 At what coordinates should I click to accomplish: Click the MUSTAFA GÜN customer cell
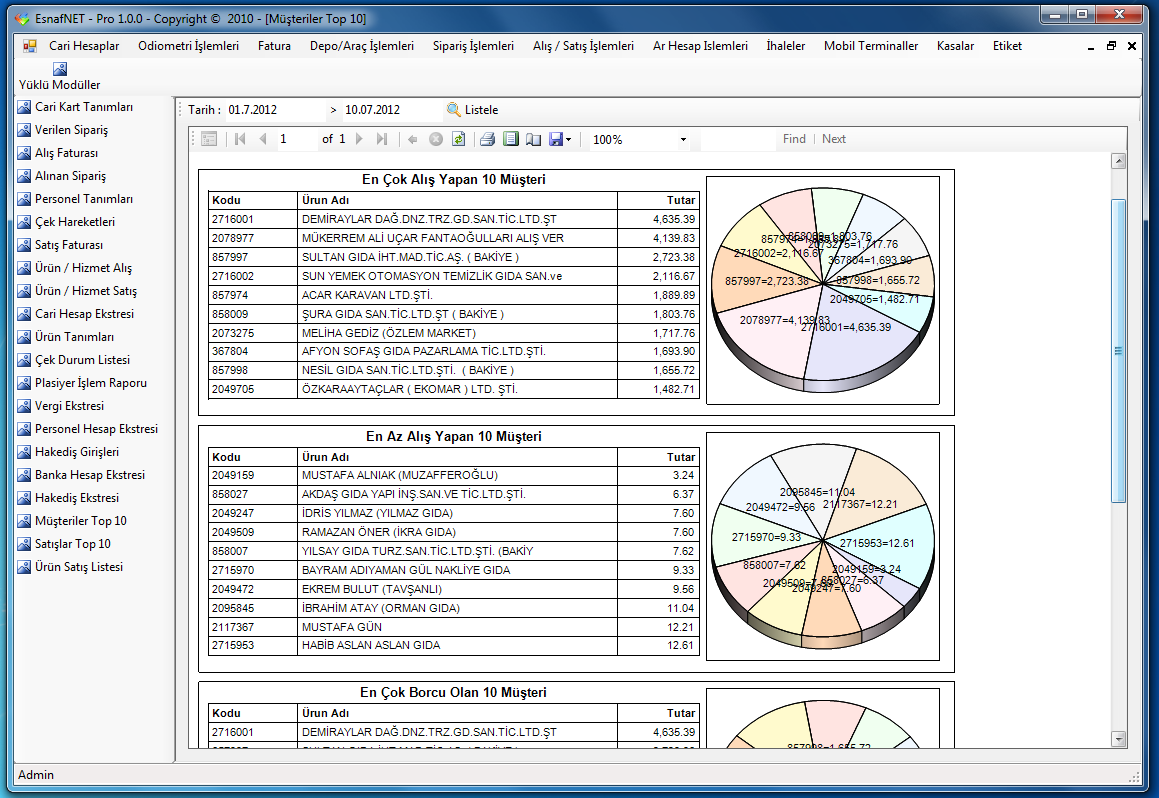458,627
